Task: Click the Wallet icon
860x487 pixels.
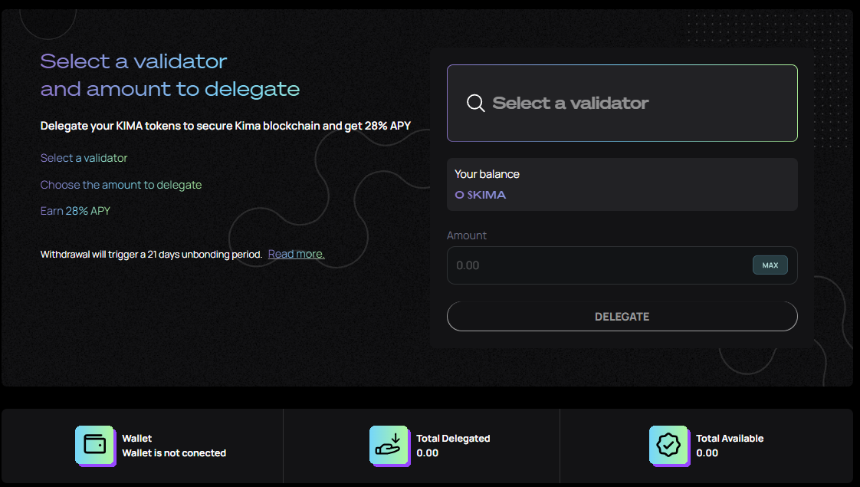Action: [x=95, y=445]
